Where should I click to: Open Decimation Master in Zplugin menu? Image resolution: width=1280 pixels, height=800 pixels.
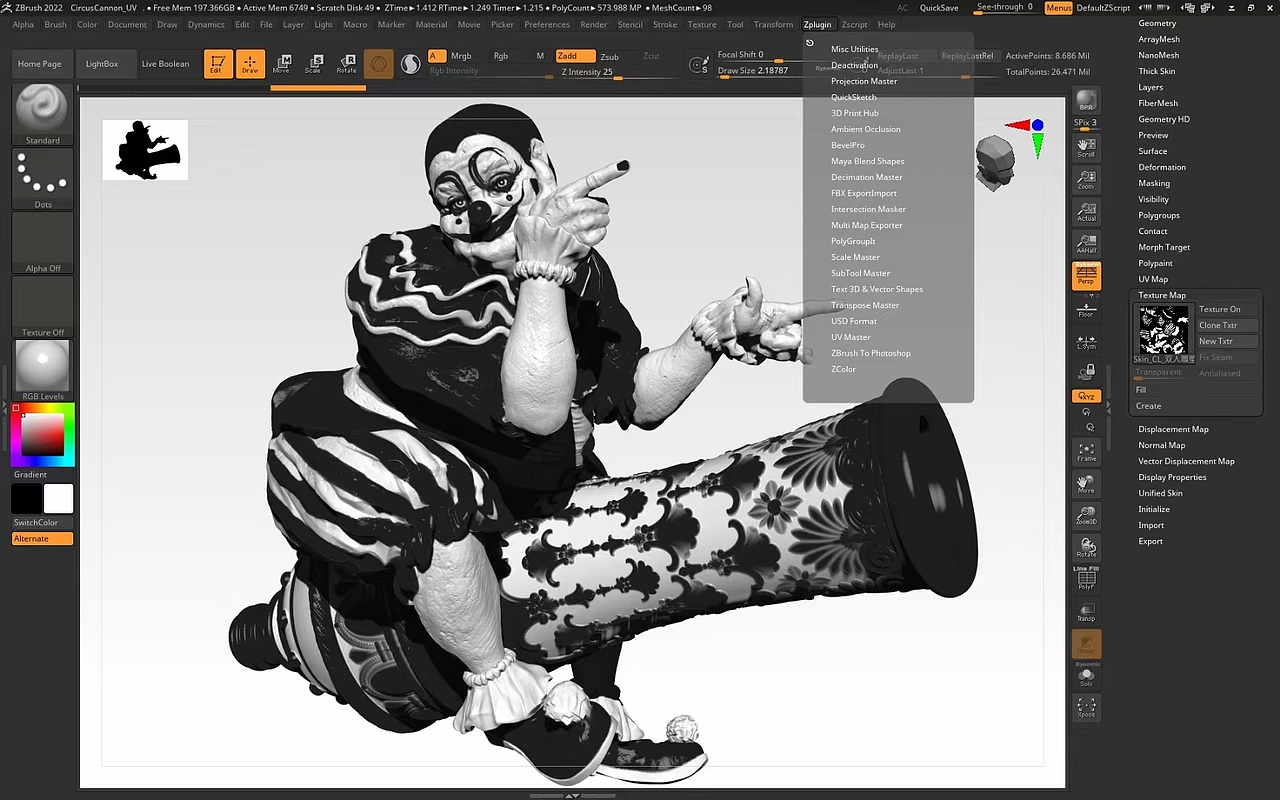867,177
